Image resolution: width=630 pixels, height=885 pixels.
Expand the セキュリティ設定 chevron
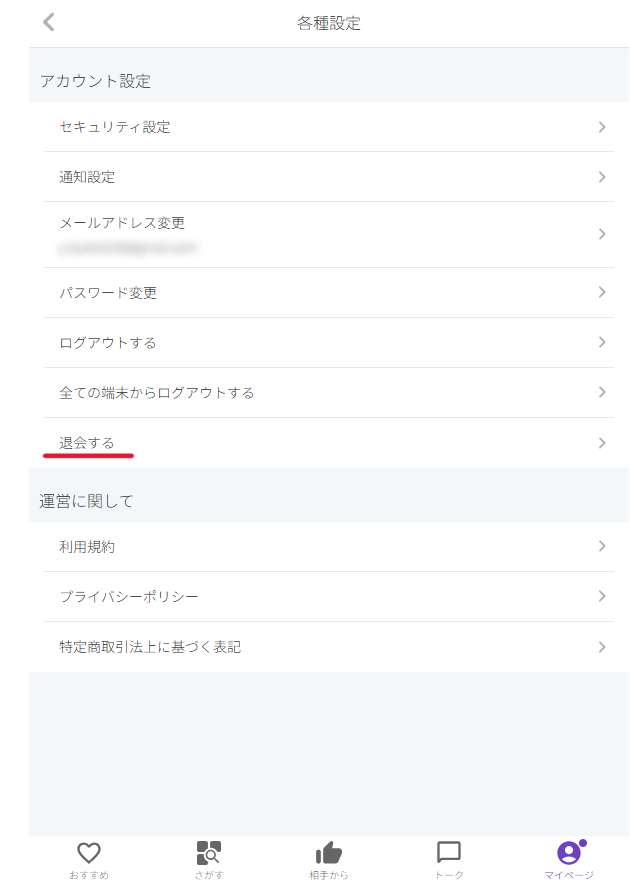point(602,127)
